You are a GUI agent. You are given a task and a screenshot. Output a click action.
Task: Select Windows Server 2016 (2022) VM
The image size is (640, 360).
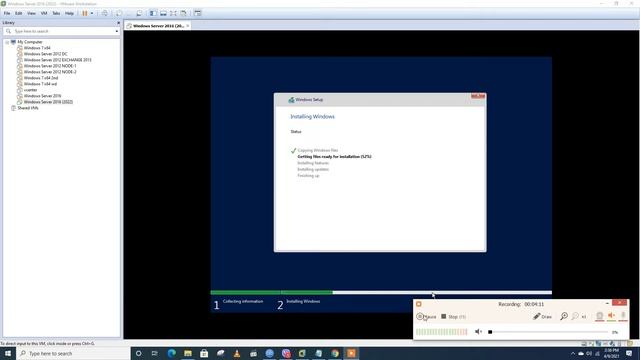pos(48,102)
